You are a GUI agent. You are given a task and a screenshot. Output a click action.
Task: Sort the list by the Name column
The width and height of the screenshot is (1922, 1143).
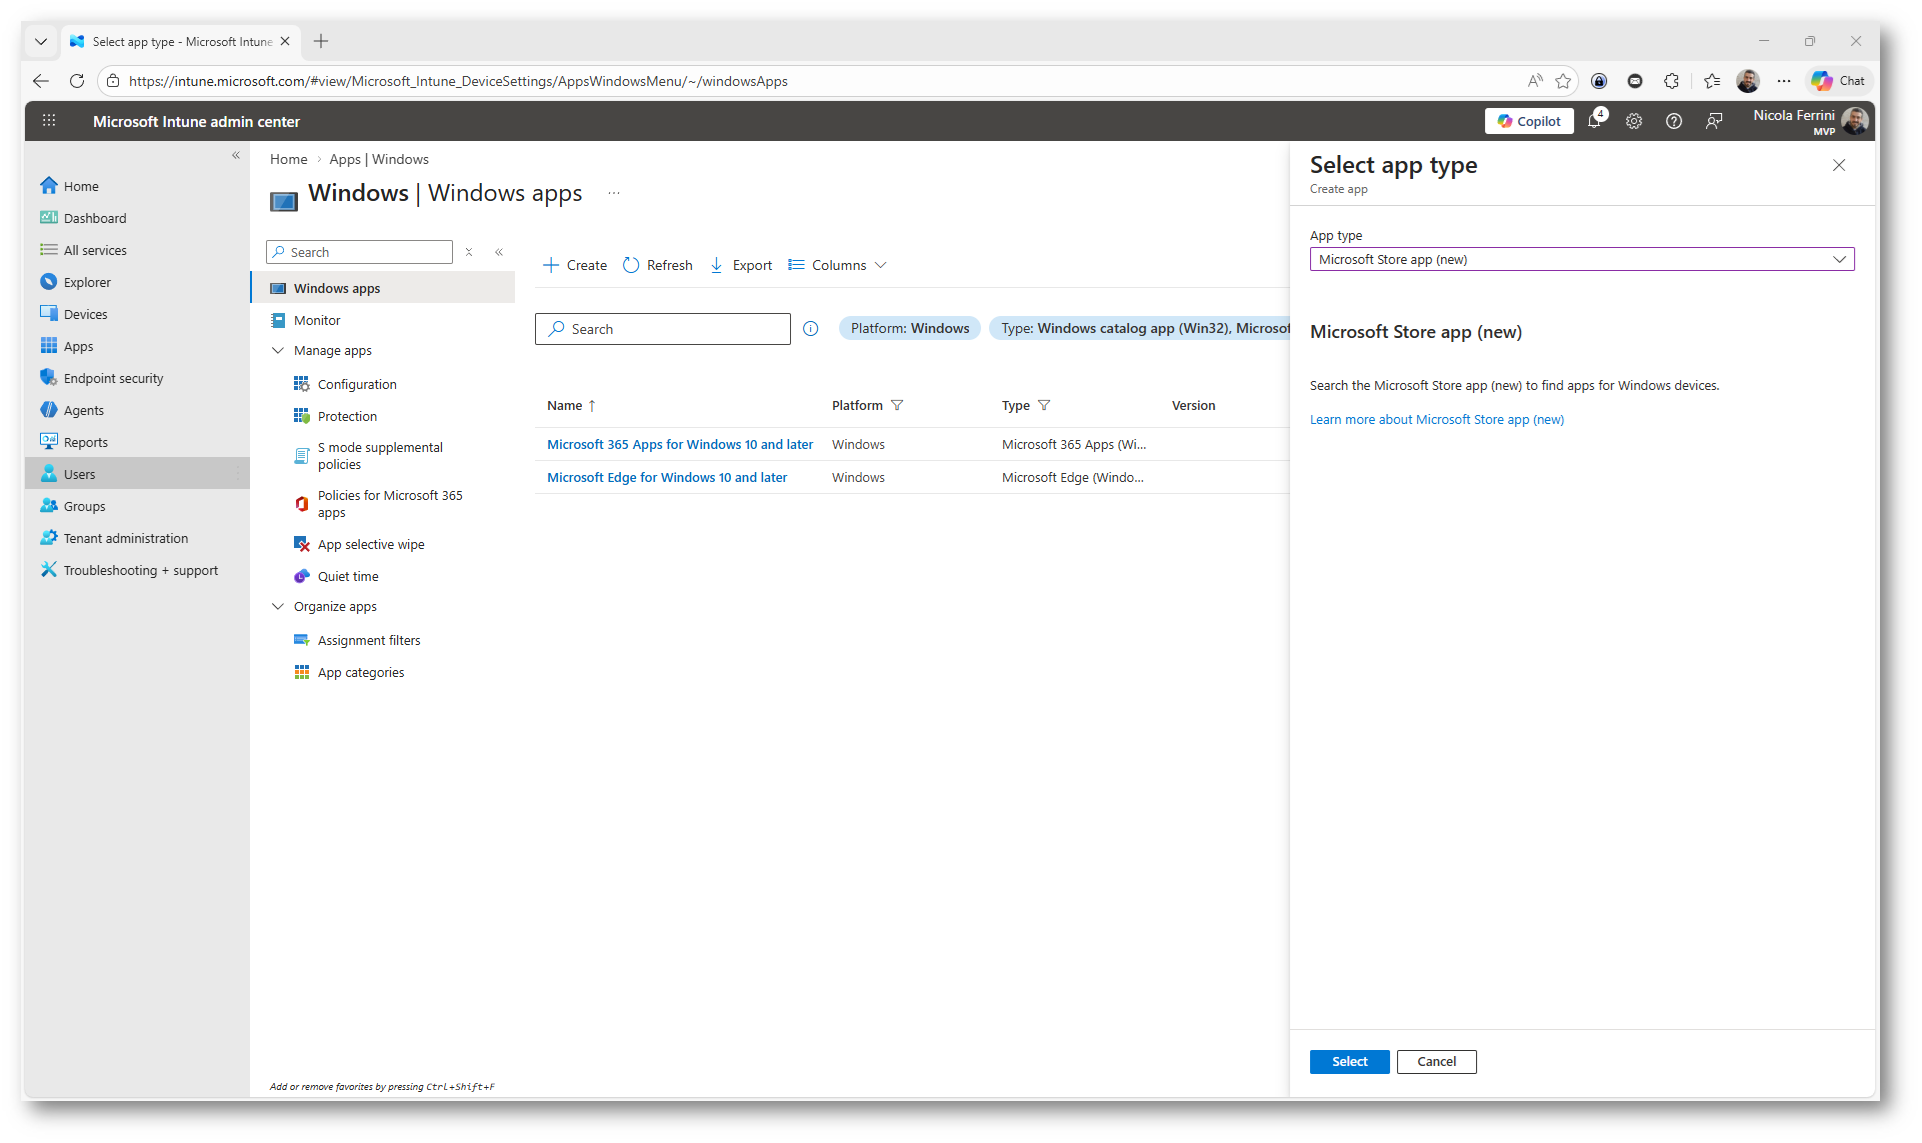[565, 405]
